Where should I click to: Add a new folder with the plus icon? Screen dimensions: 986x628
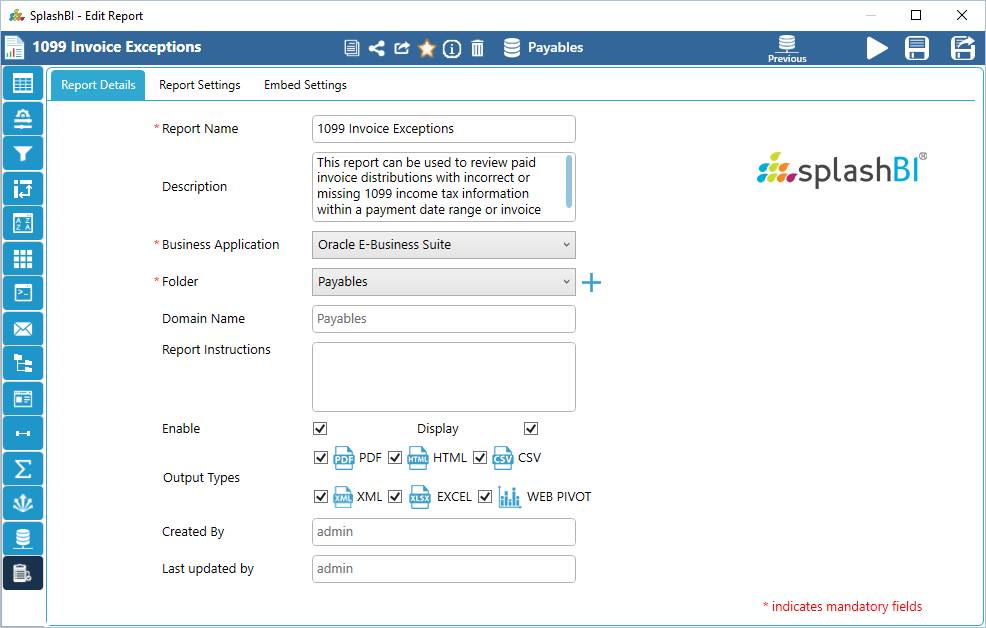pos(591,282)
